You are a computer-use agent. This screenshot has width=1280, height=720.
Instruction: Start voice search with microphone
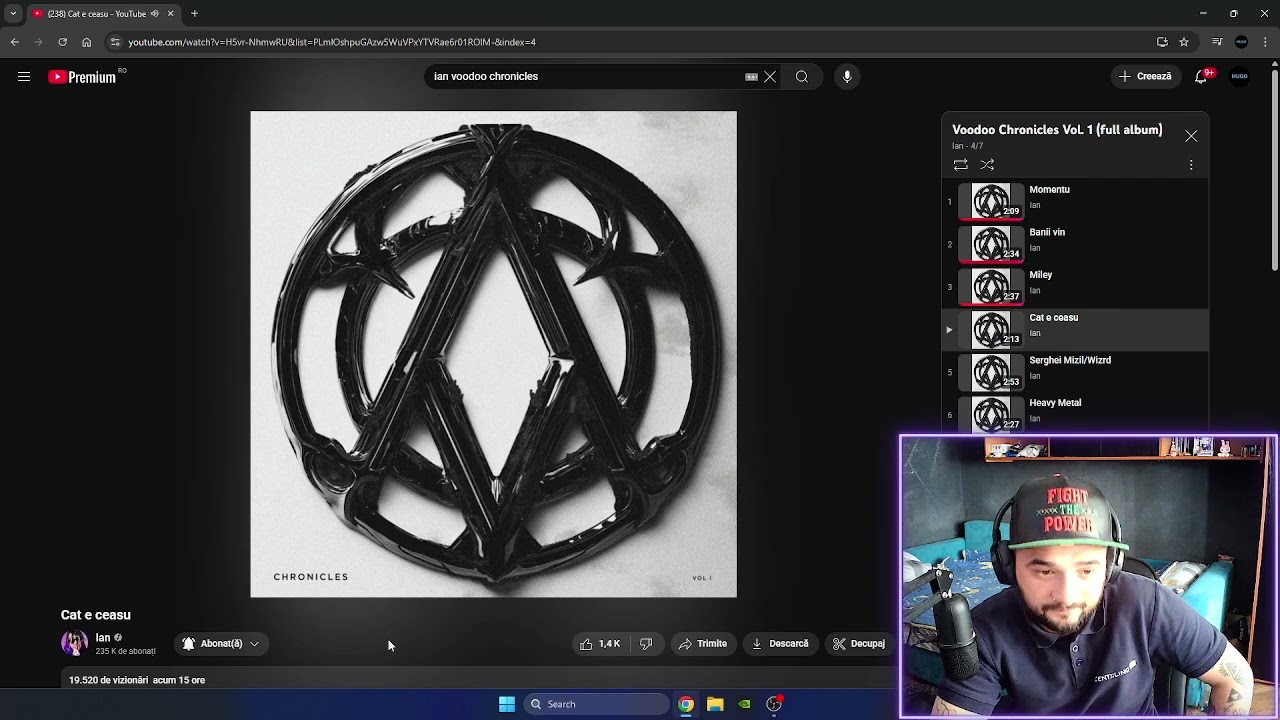click(x=847, y=77)
